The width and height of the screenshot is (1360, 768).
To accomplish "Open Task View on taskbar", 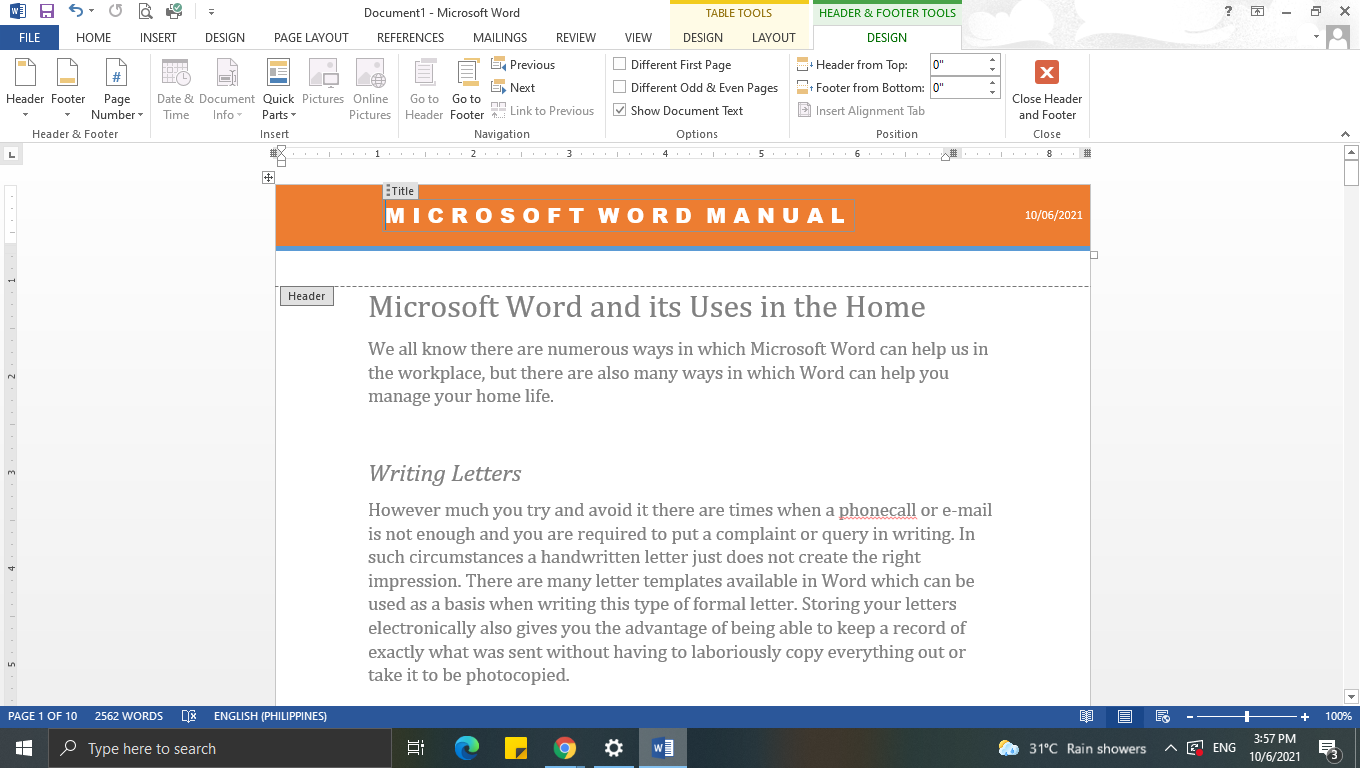I will click(x=416, y=748).
